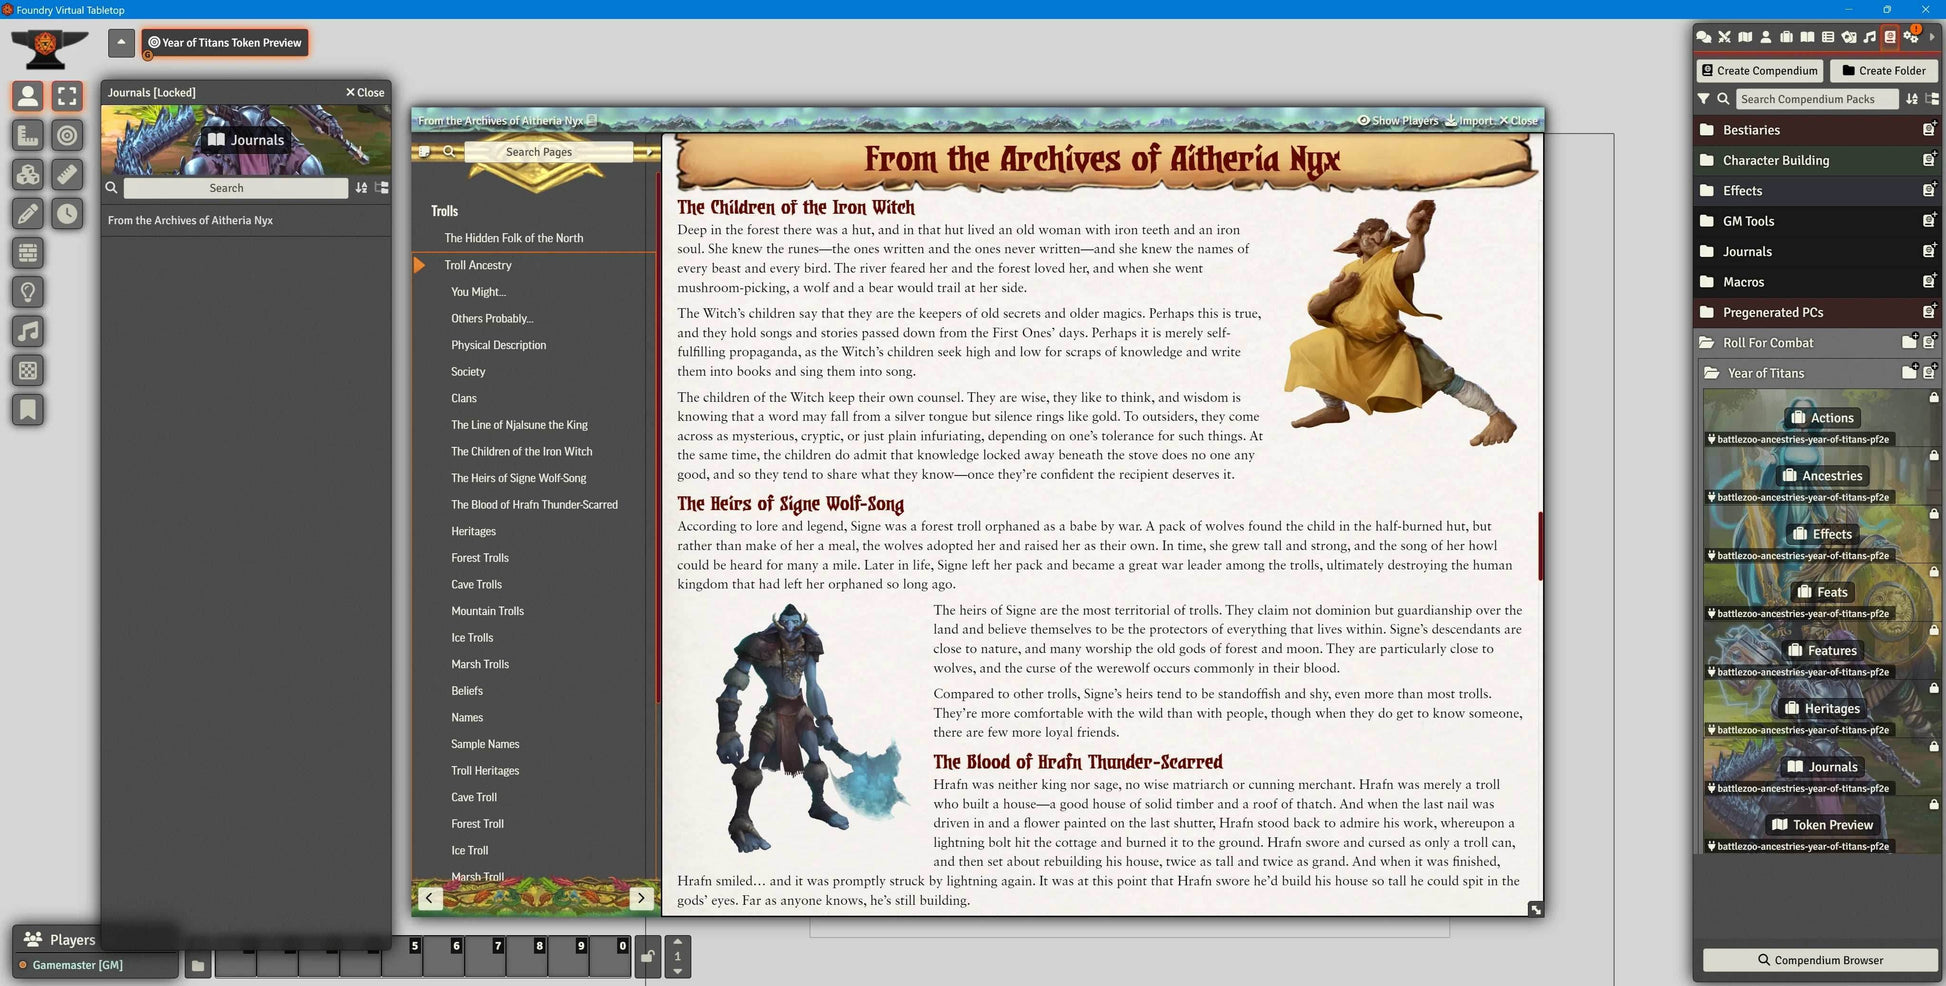Screen dimensions: 1946x986
Task: Open the Journal Entries sidebar tab
Action: coord(1807,37)
